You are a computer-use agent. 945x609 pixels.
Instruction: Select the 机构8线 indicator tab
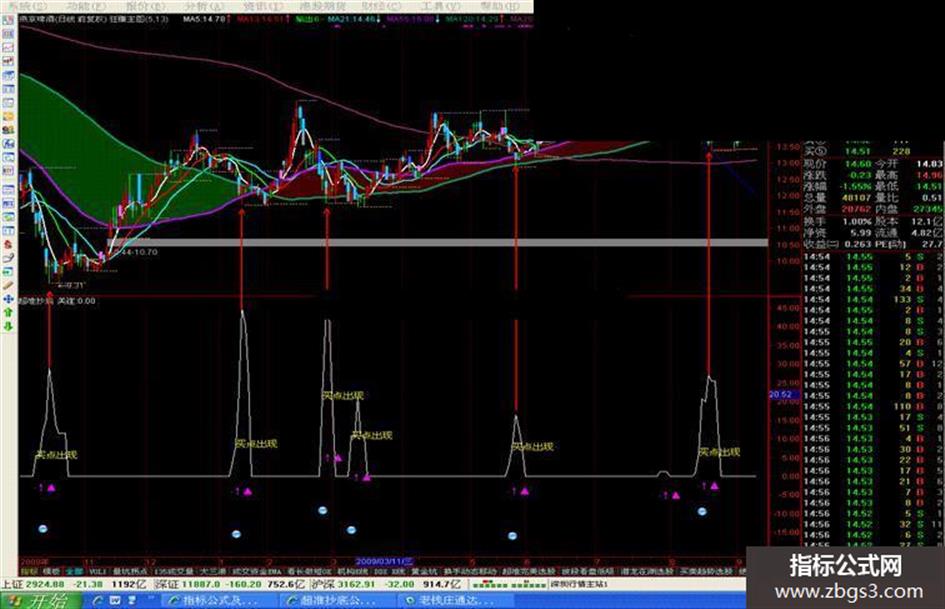coord(351,571)
